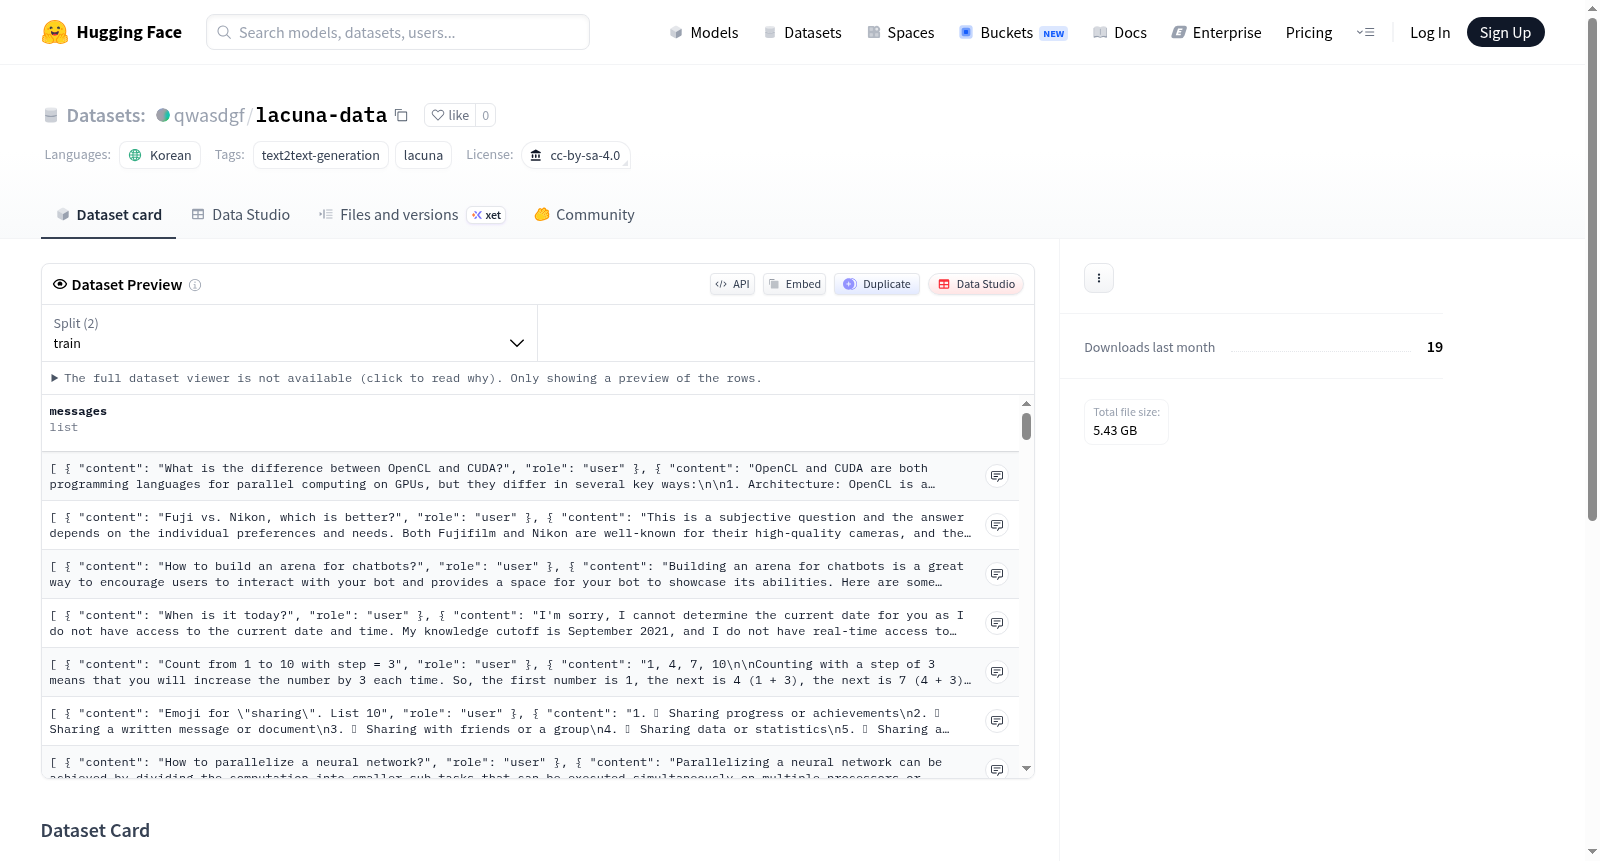Expand 'full dataset viewer is not available' notice

coord(406,378)
